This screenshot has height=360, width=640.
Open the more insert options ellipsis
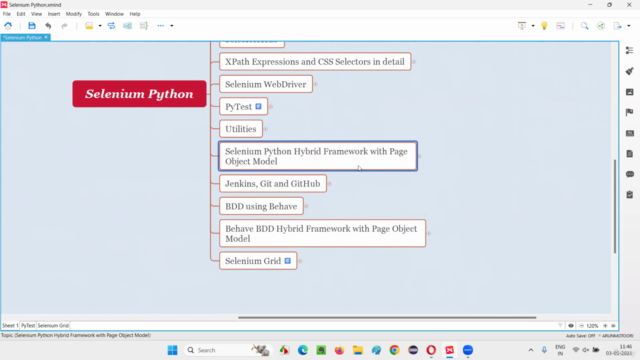click(160, 26)
